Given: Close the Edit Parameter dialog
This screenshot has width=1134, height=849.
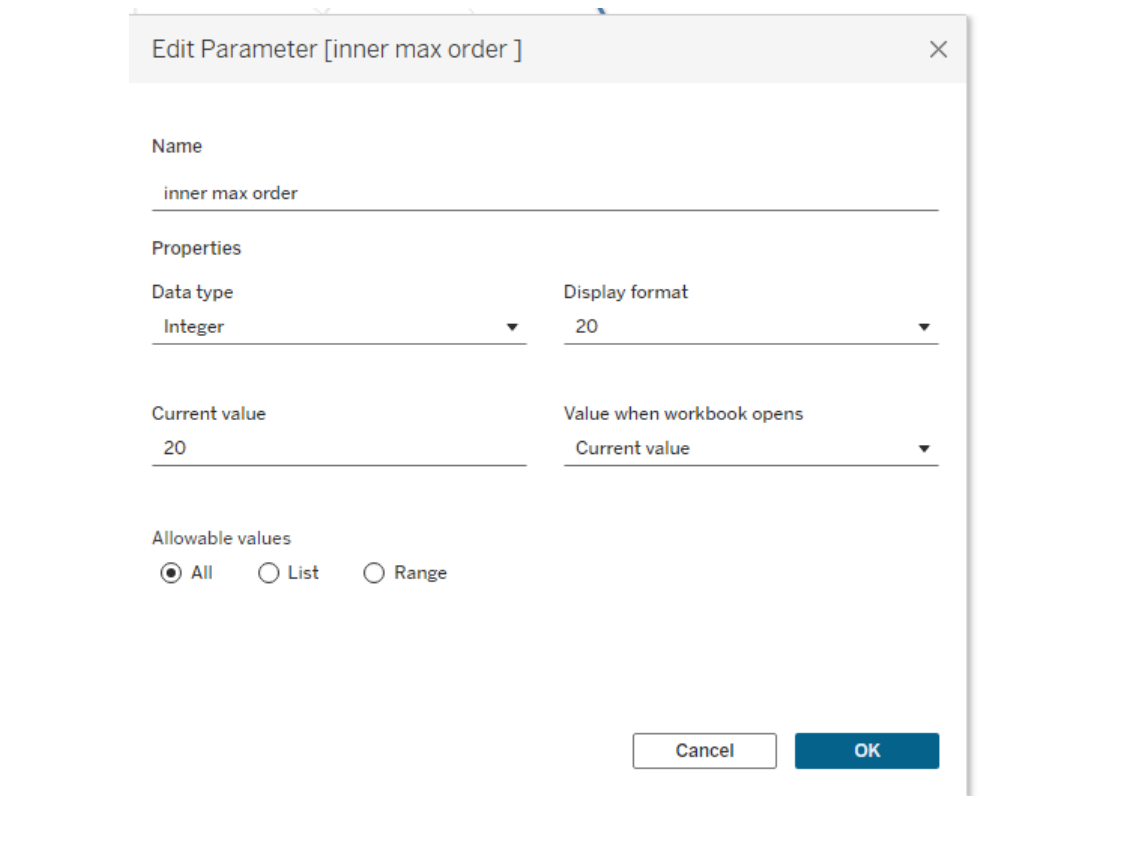Looking at the screenshot, I should click(937, 49).
